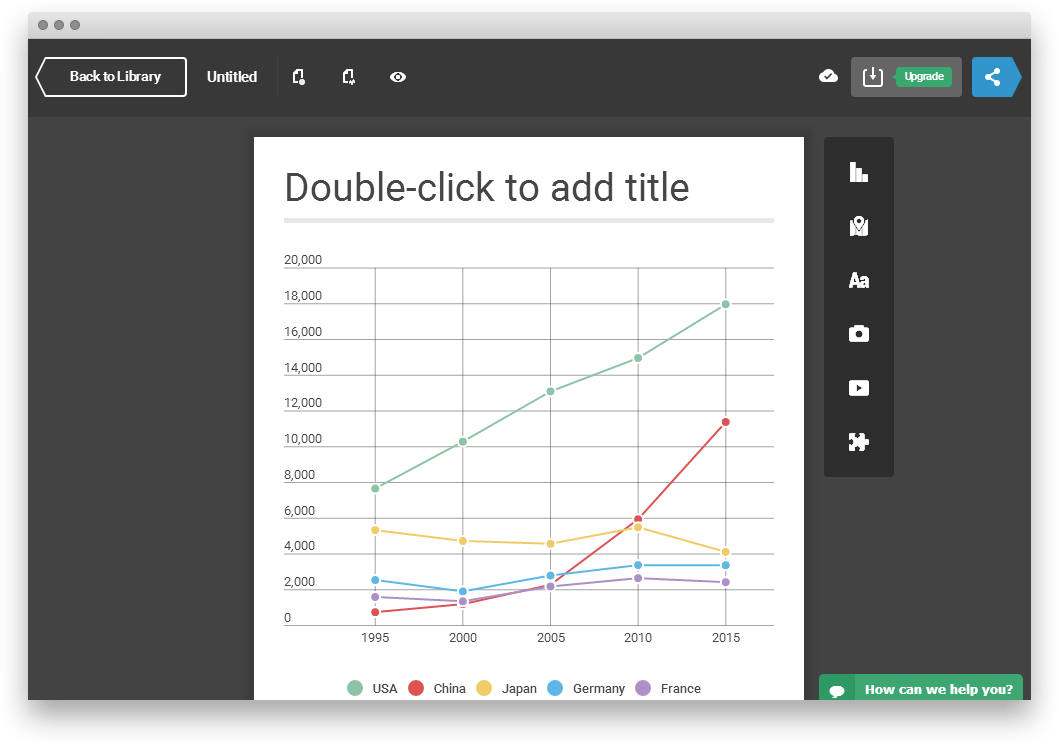Click the yellow Japan legend color dot

483,688
